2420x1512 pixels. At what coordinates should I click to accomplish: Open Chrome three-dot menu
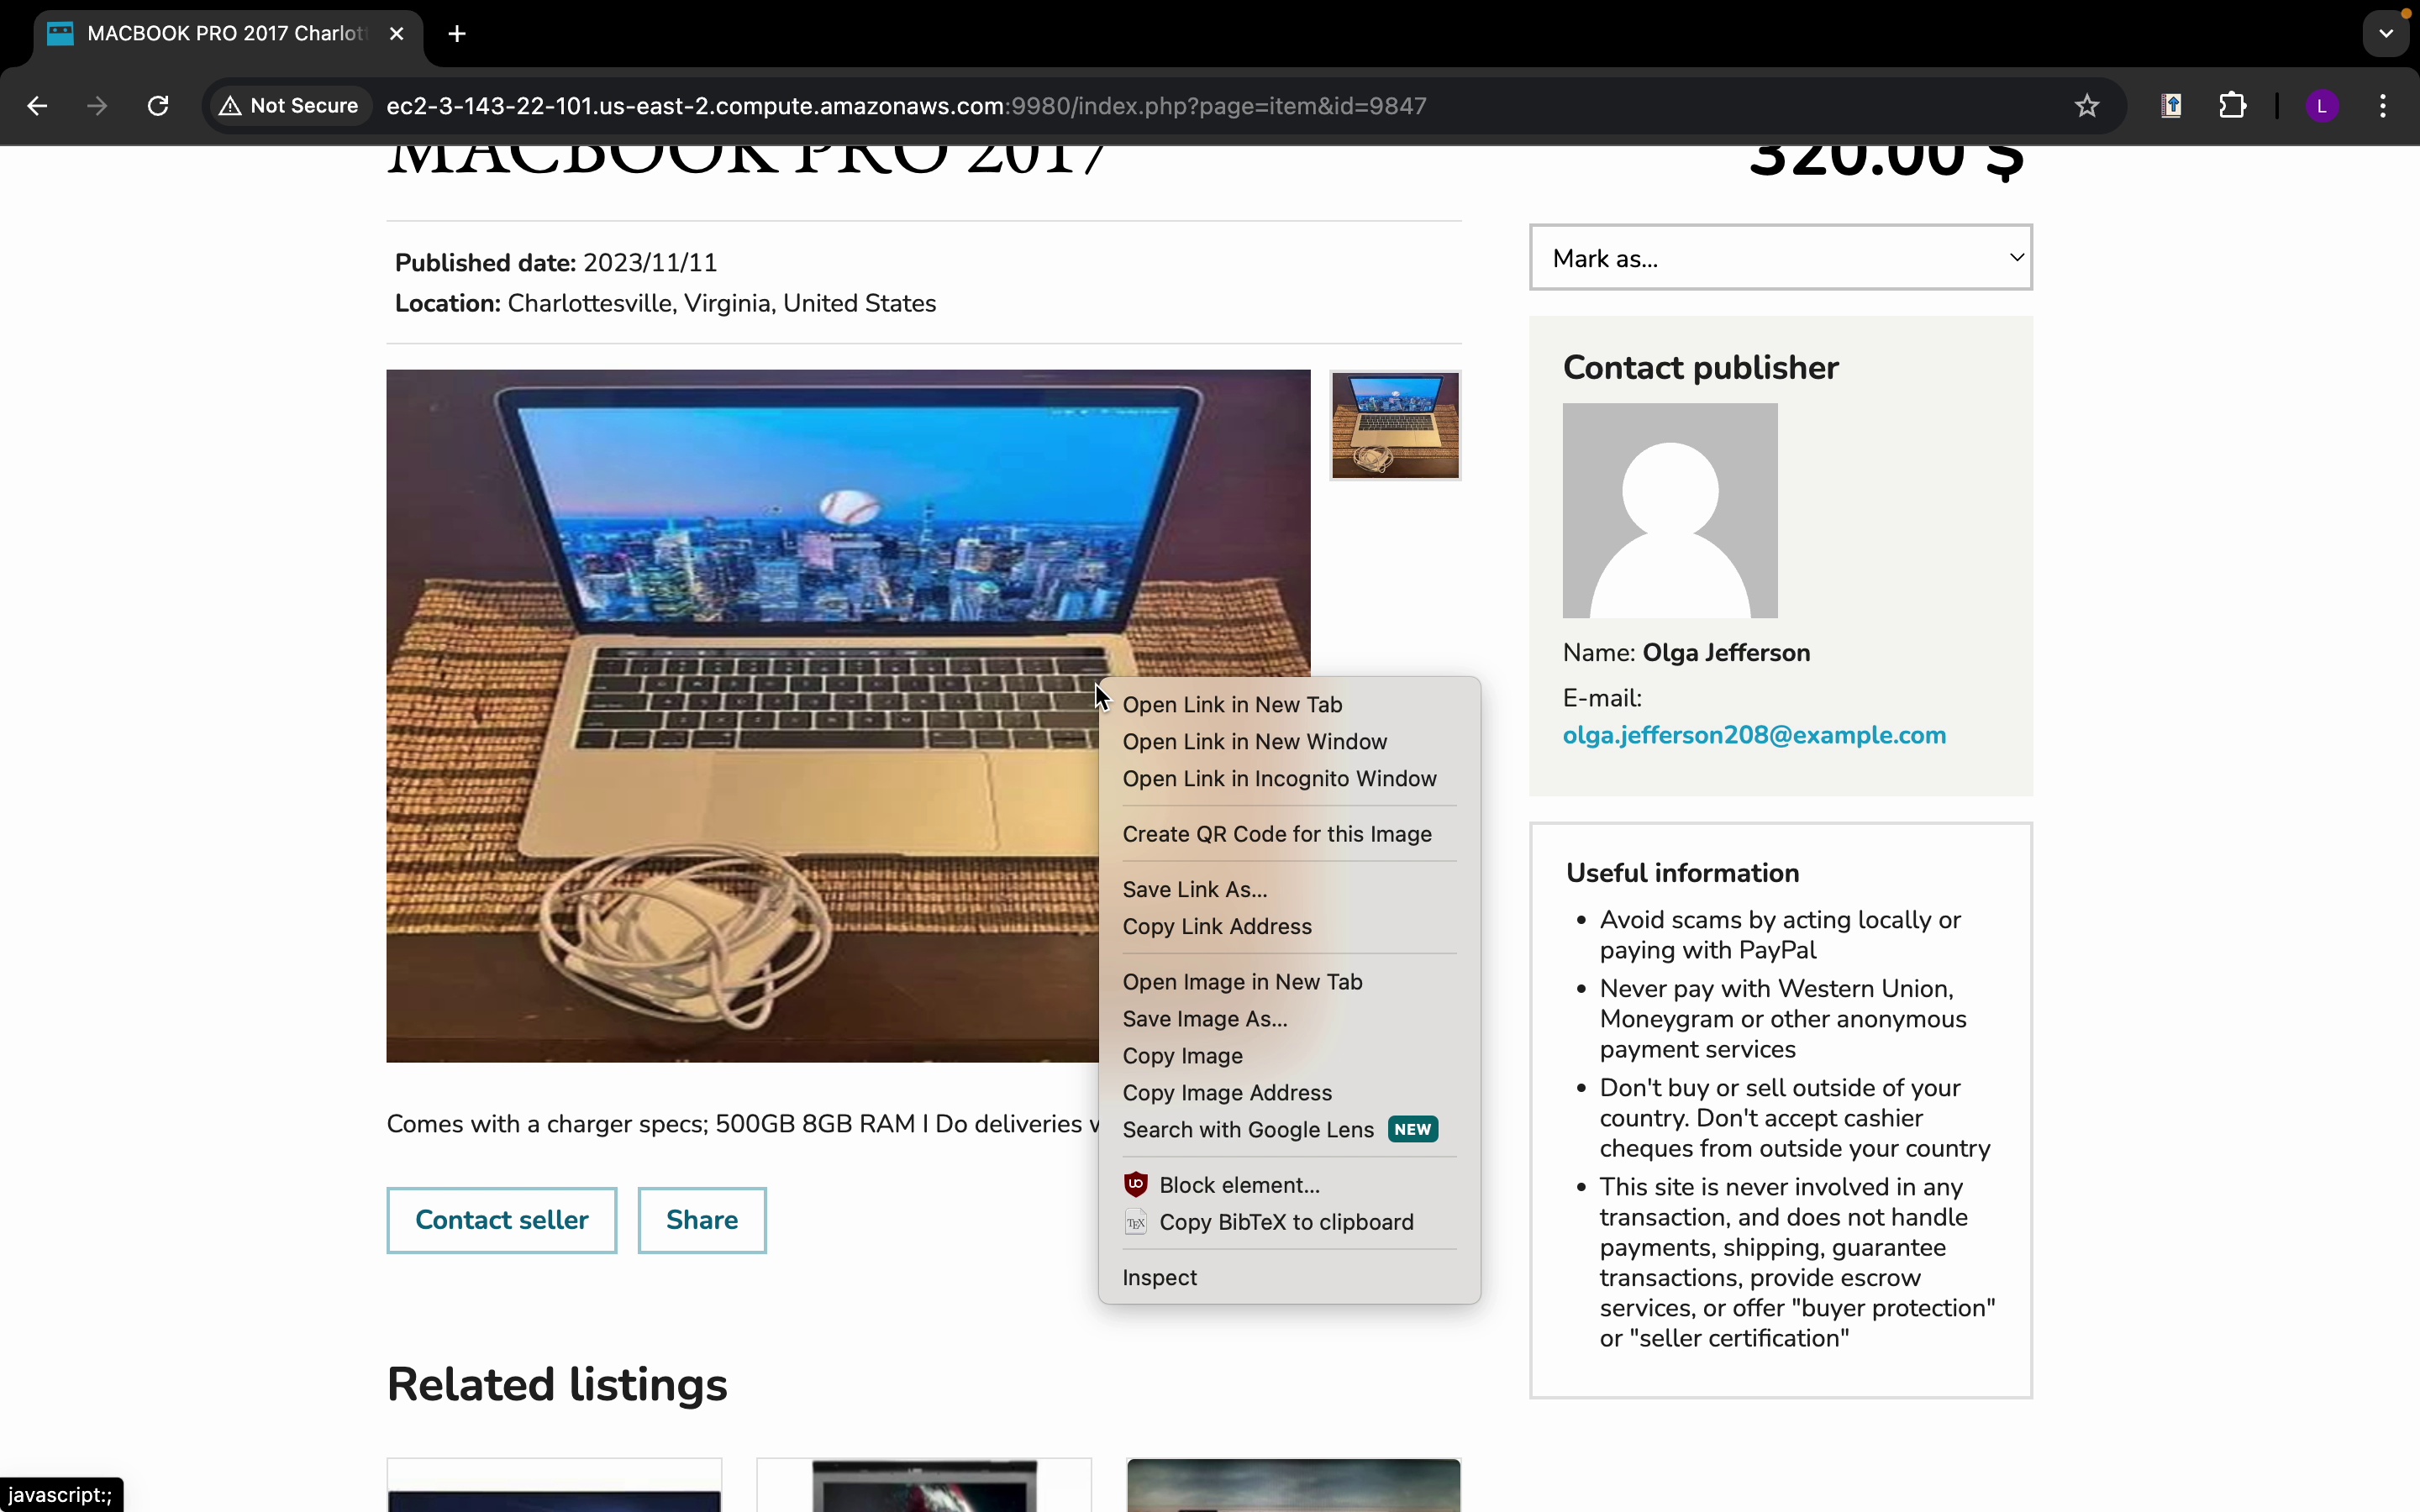click(x=2383, y=106)
